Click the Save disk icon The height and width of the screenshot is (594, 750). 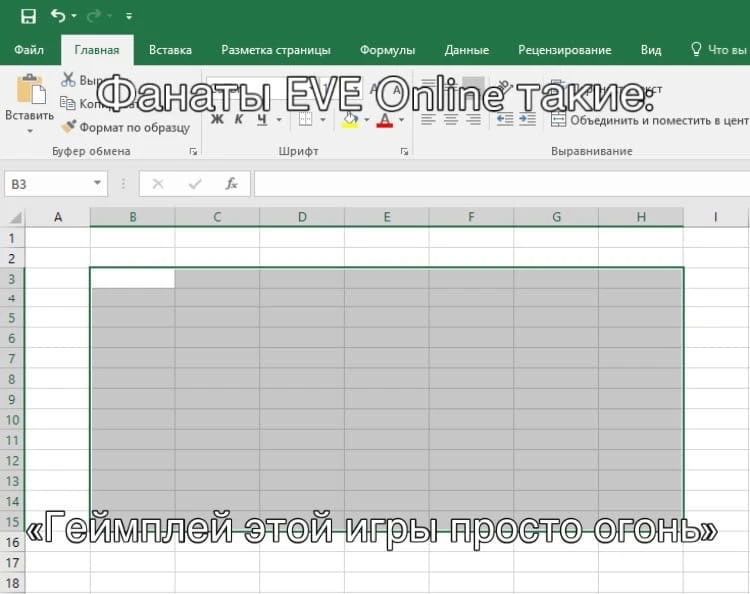tap(28, 16)
